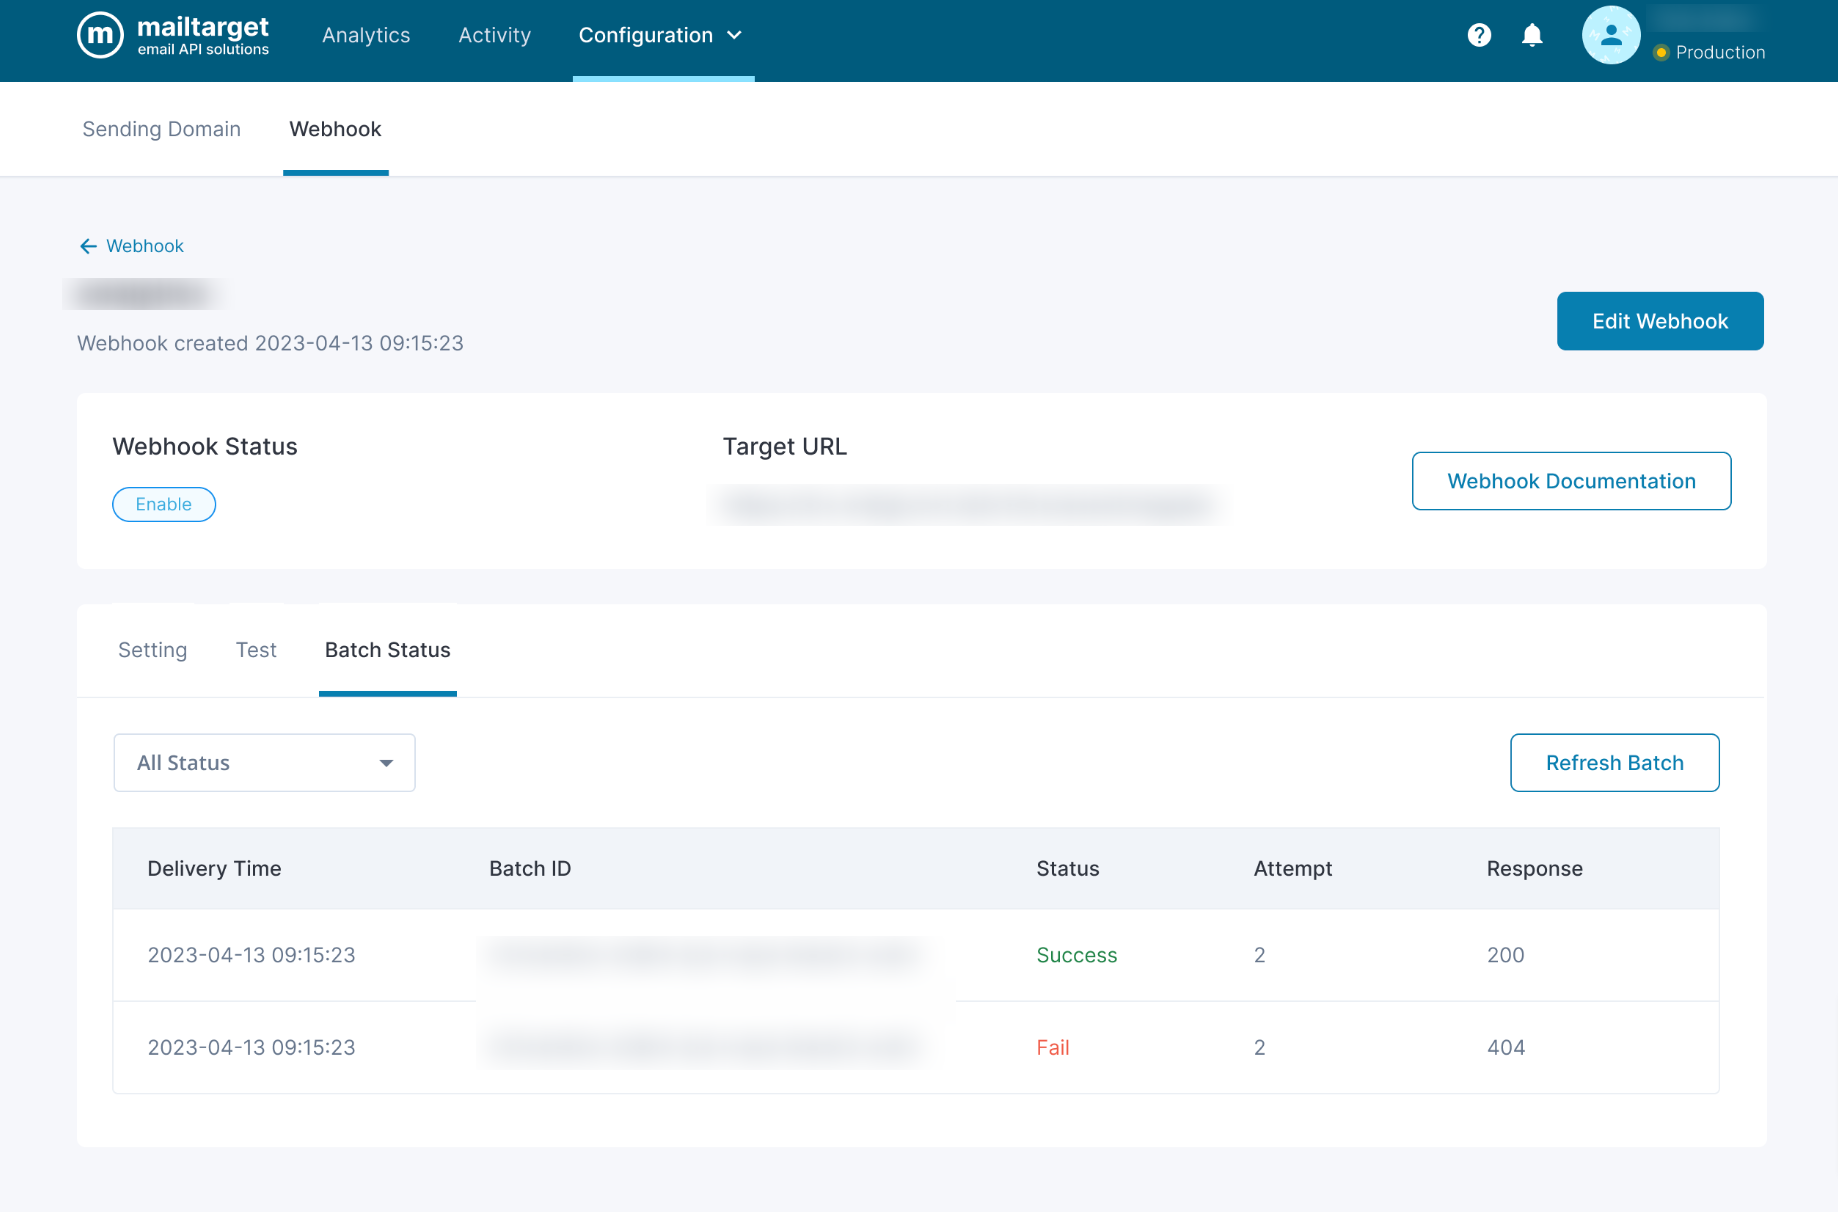Image resolution: width=1838 pixels, height=1212 pixels.
Task: Open the All Status filter dropdown
Action: (x=264, y=763)
